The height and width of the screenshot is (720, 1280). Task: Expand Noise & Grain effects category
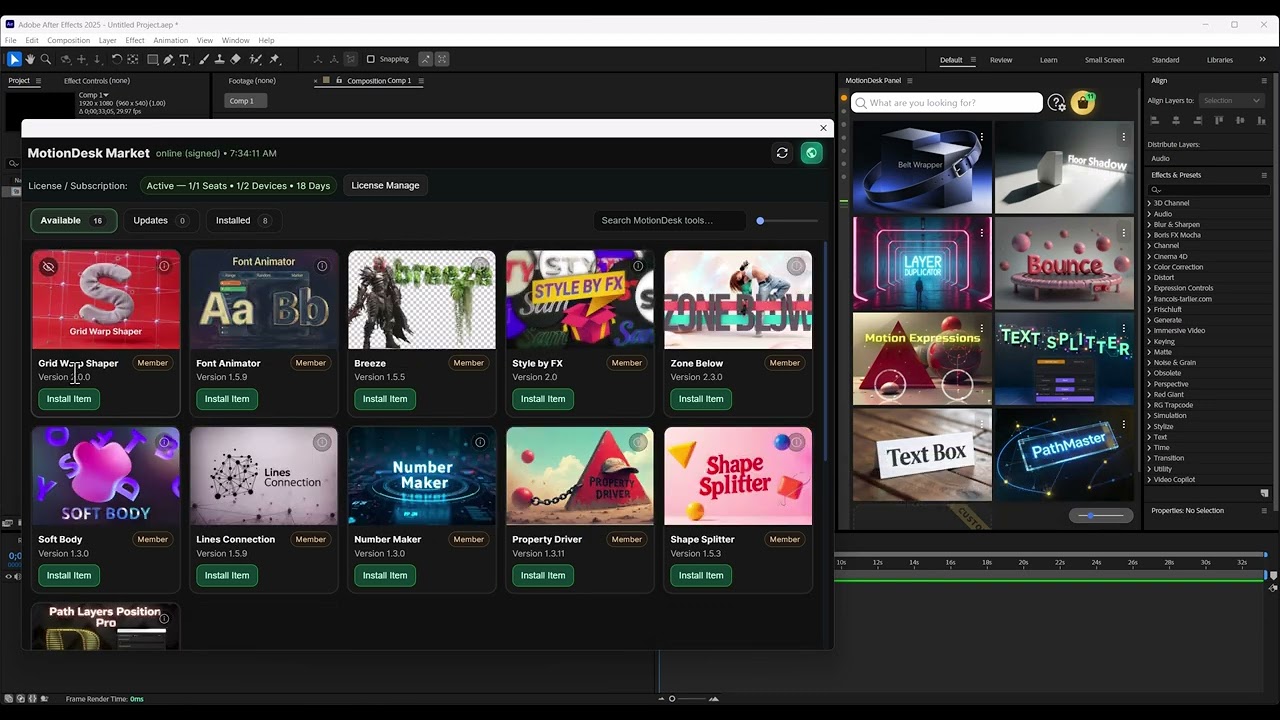(1149, 363)
